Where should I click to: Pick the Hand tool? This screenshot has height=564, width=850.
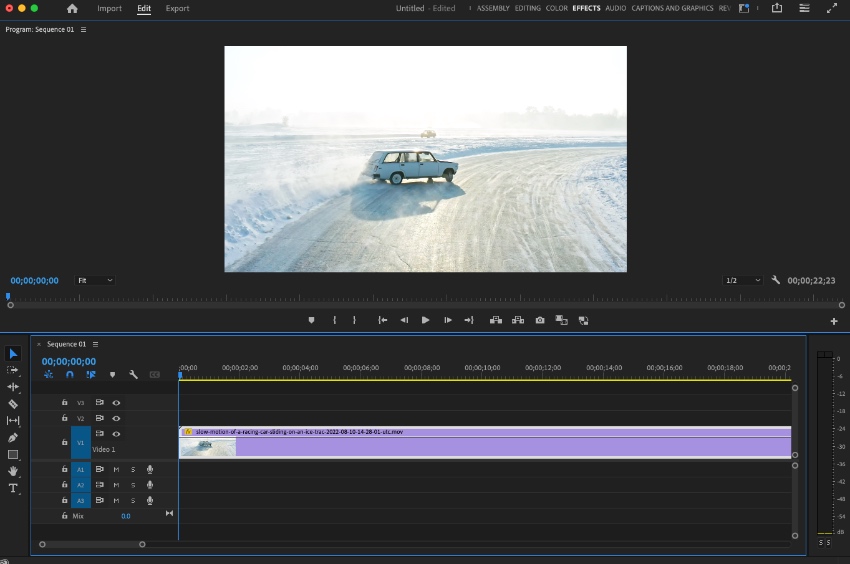tap(13, 471)
